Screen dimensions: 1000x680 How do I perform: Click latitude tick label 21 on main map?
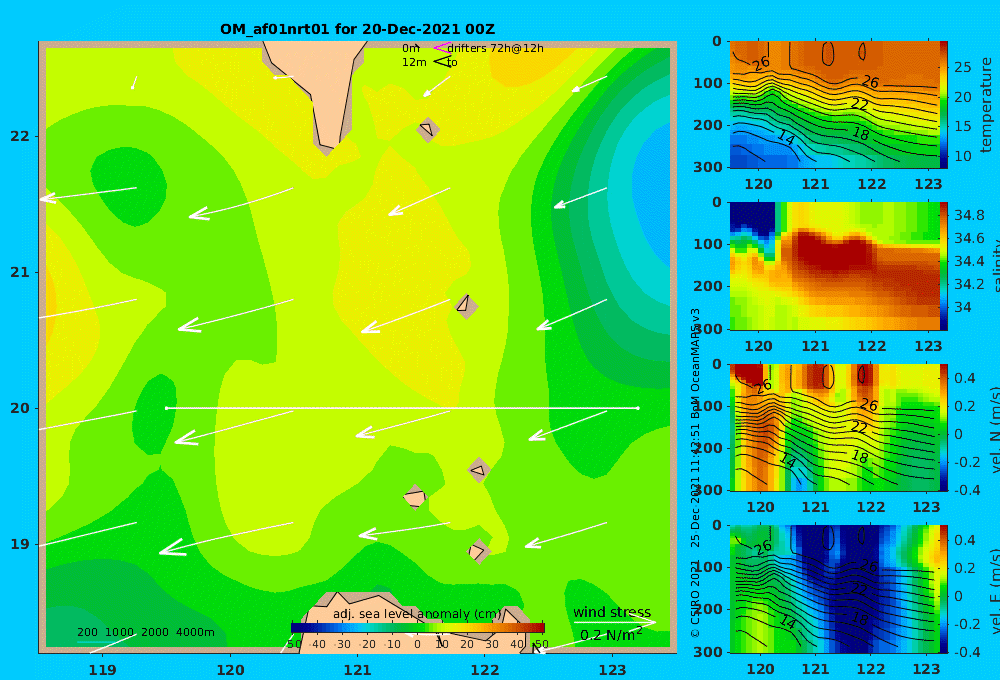20,272
